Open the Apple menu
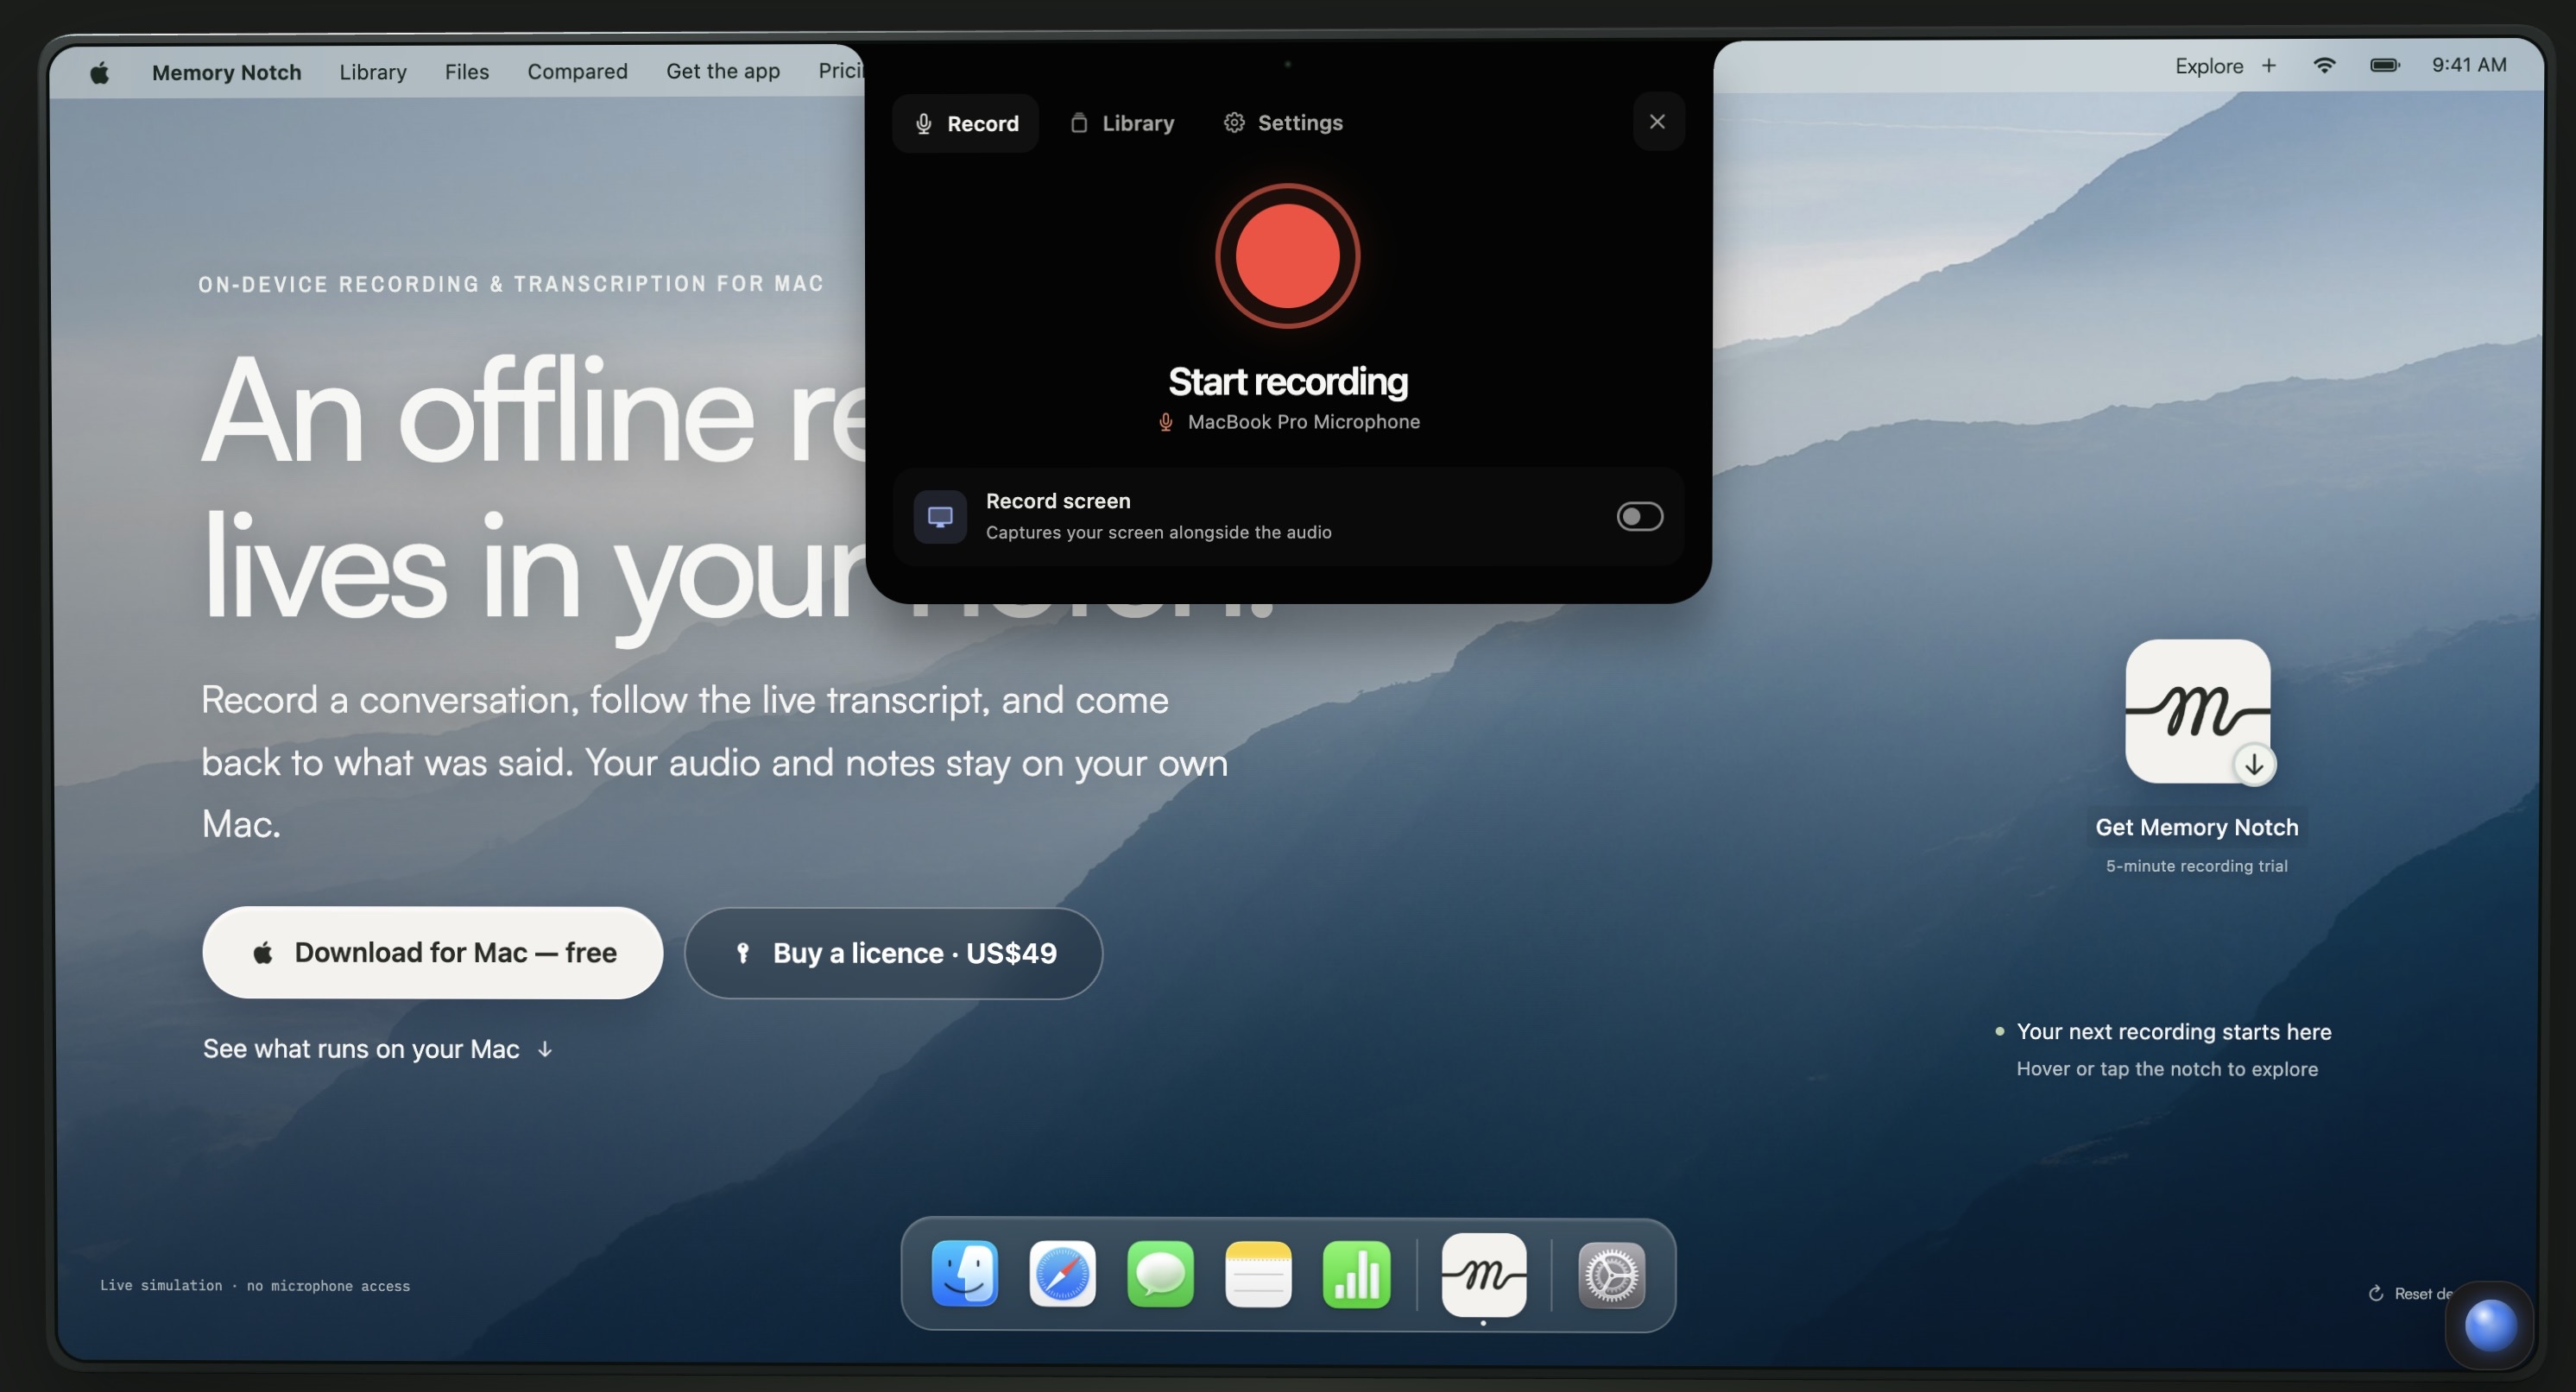This screenshot has height=1392, width=2576. click(99, 72)
